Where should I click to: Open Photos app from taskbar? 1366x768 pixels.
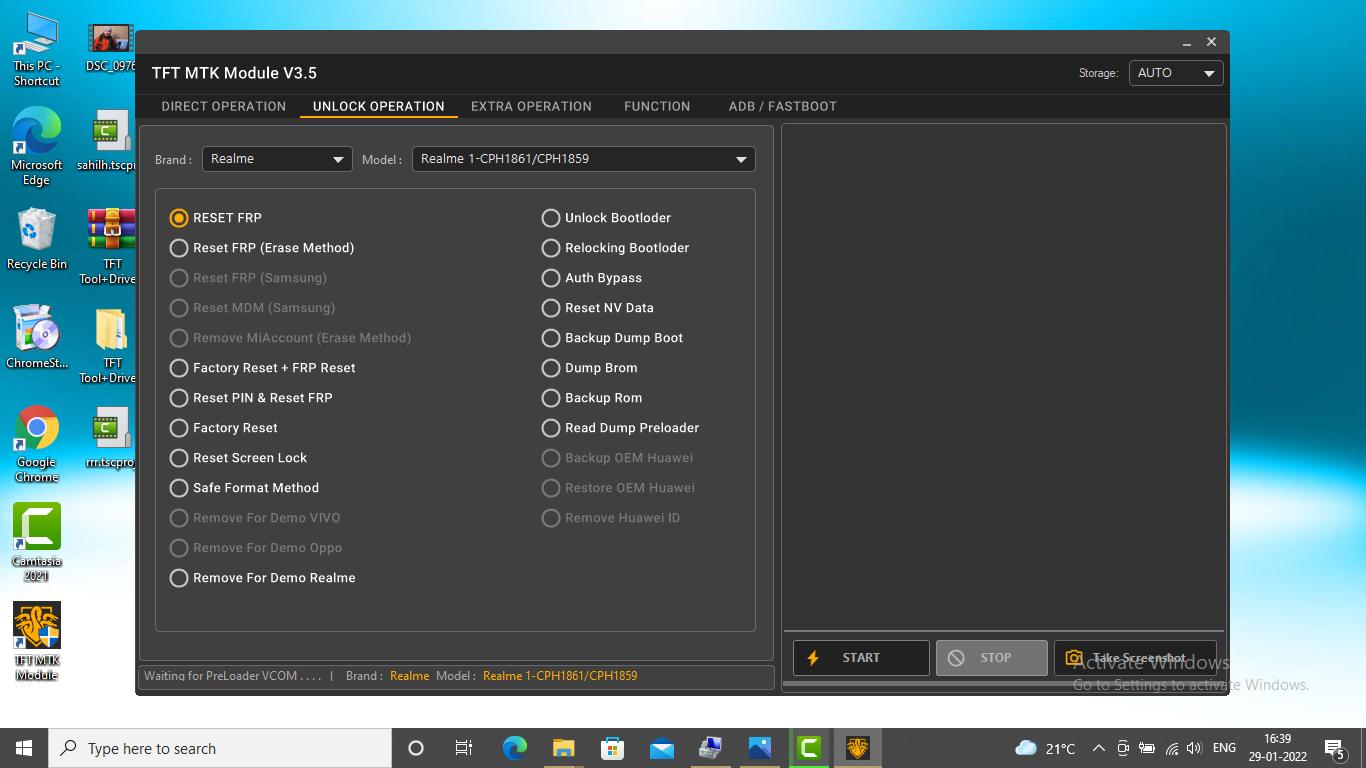point(760,748)
